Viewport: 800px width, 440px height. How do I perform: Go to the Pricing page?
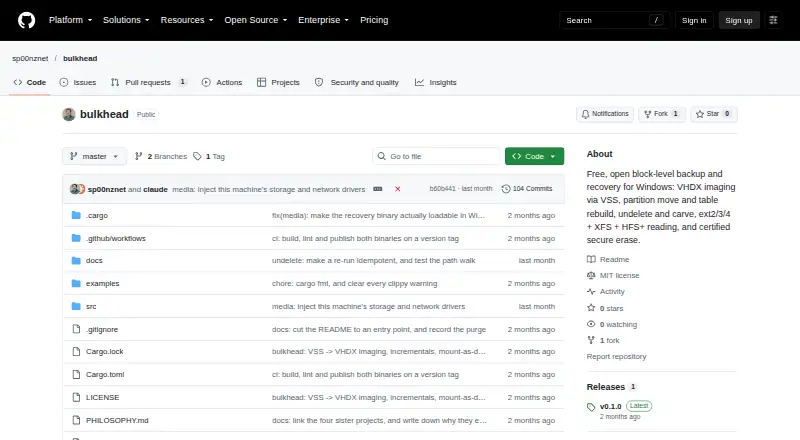click(x=374, y=20)
